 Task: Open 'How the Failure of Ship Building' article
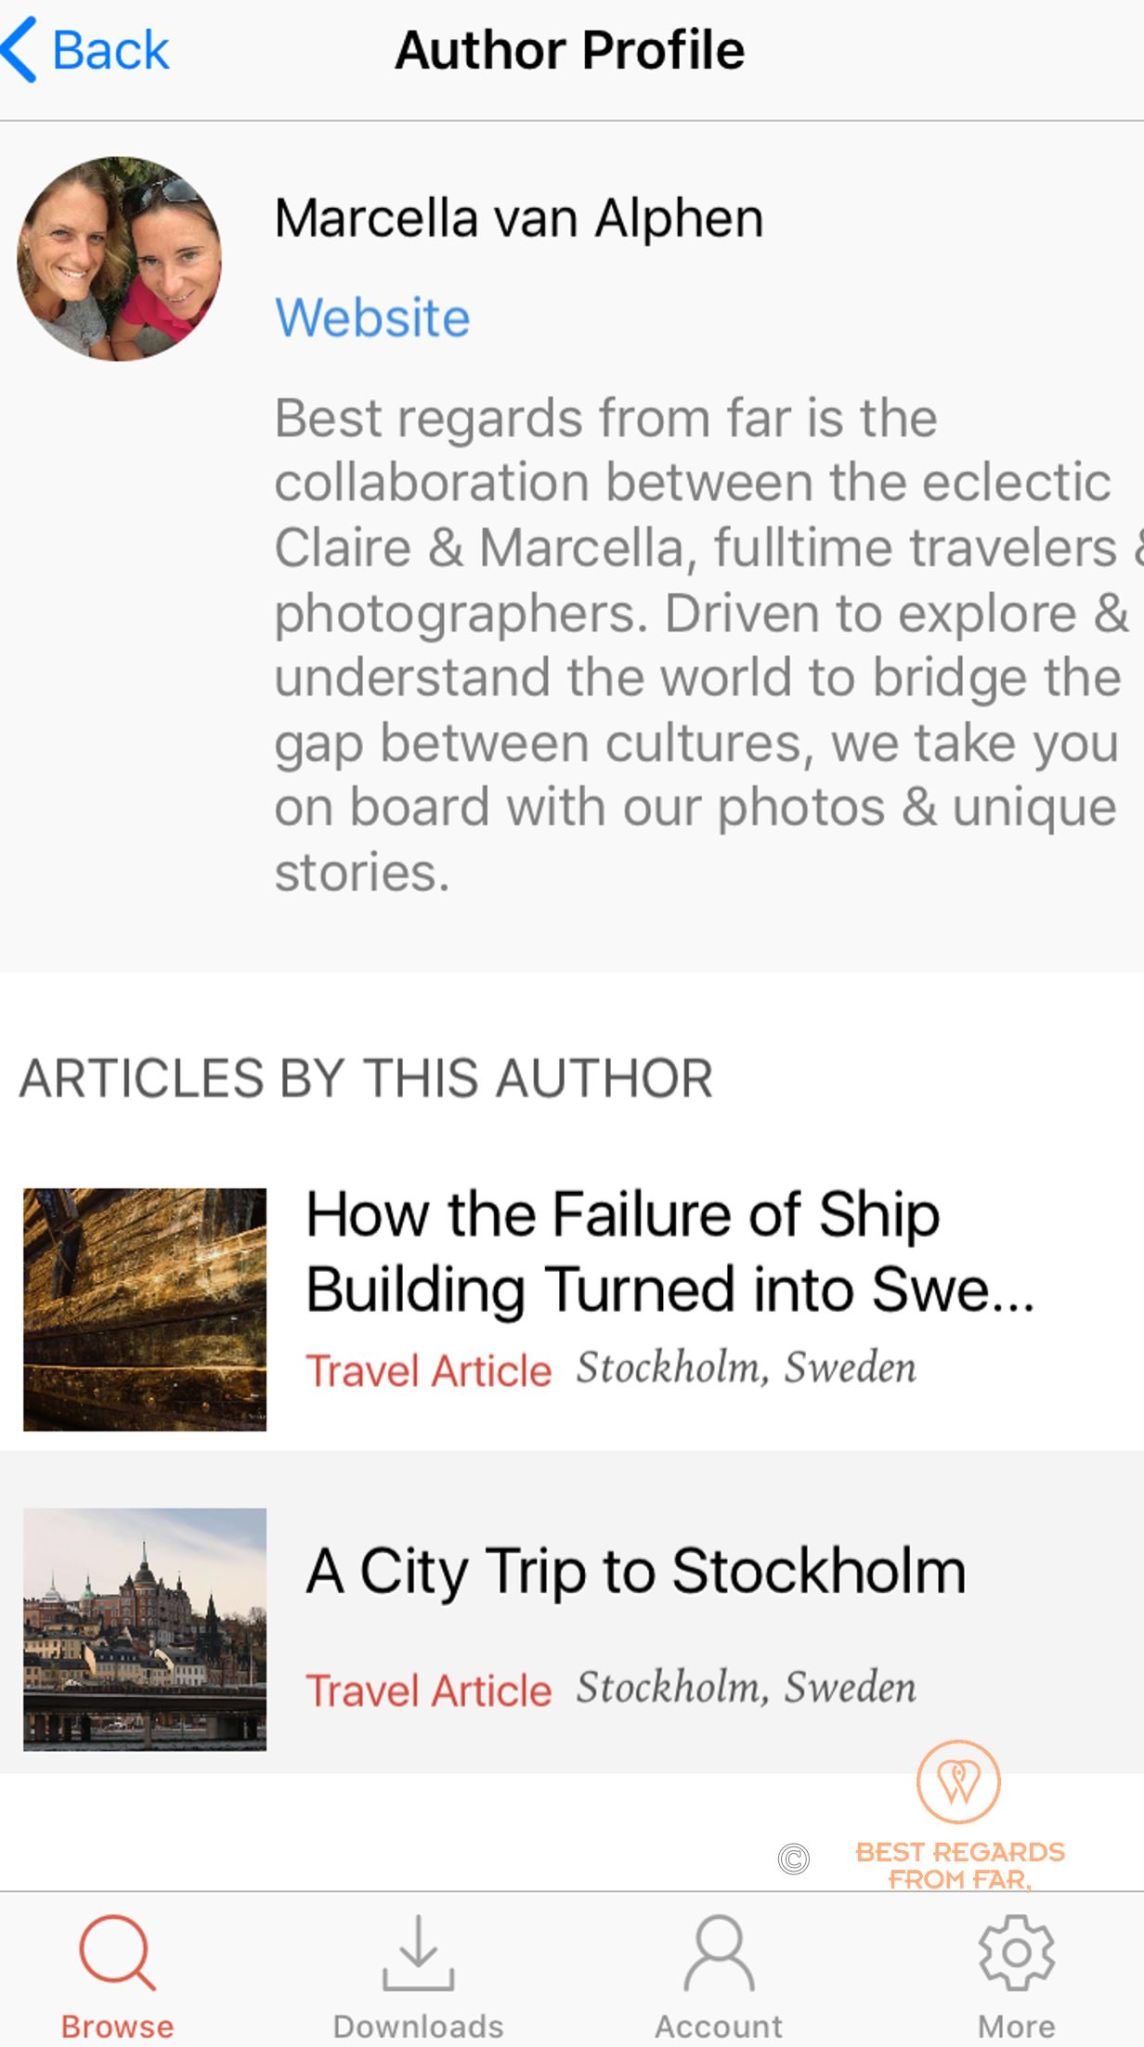pos(670,1251)
